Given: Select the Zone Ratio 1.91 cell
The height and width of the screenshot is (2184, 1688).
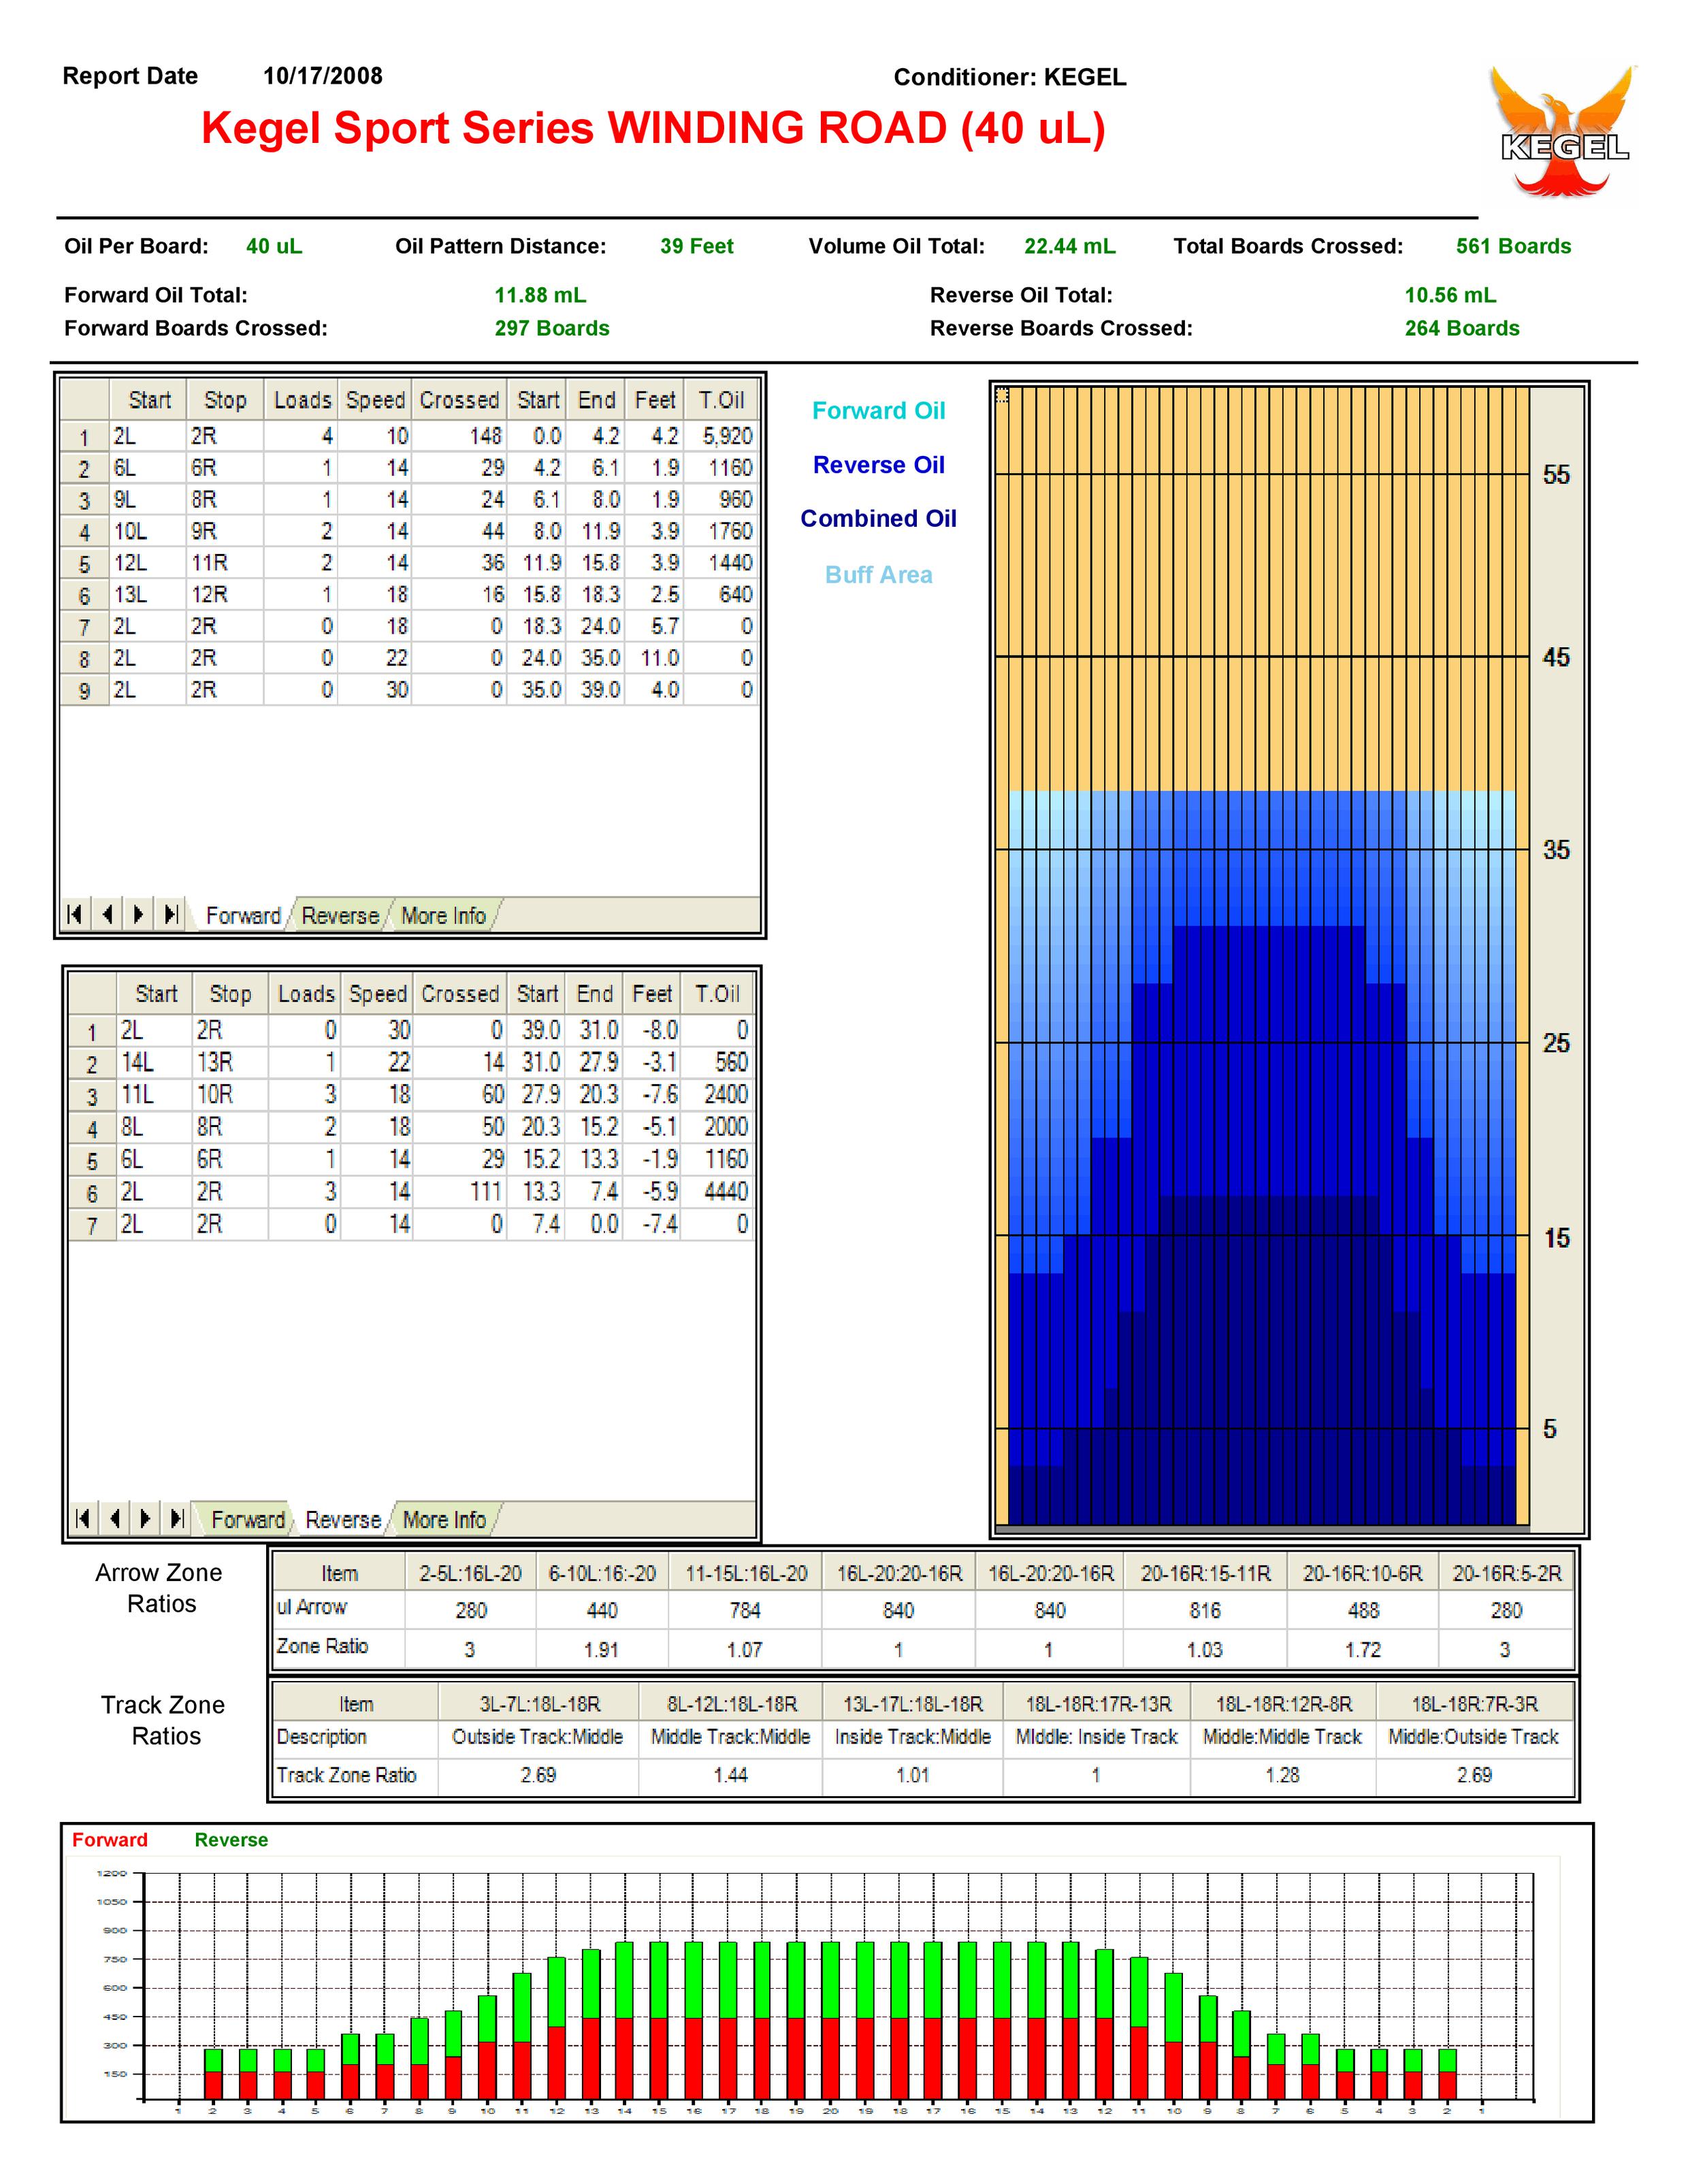Looking at the screenshot, I should 601,1650.
